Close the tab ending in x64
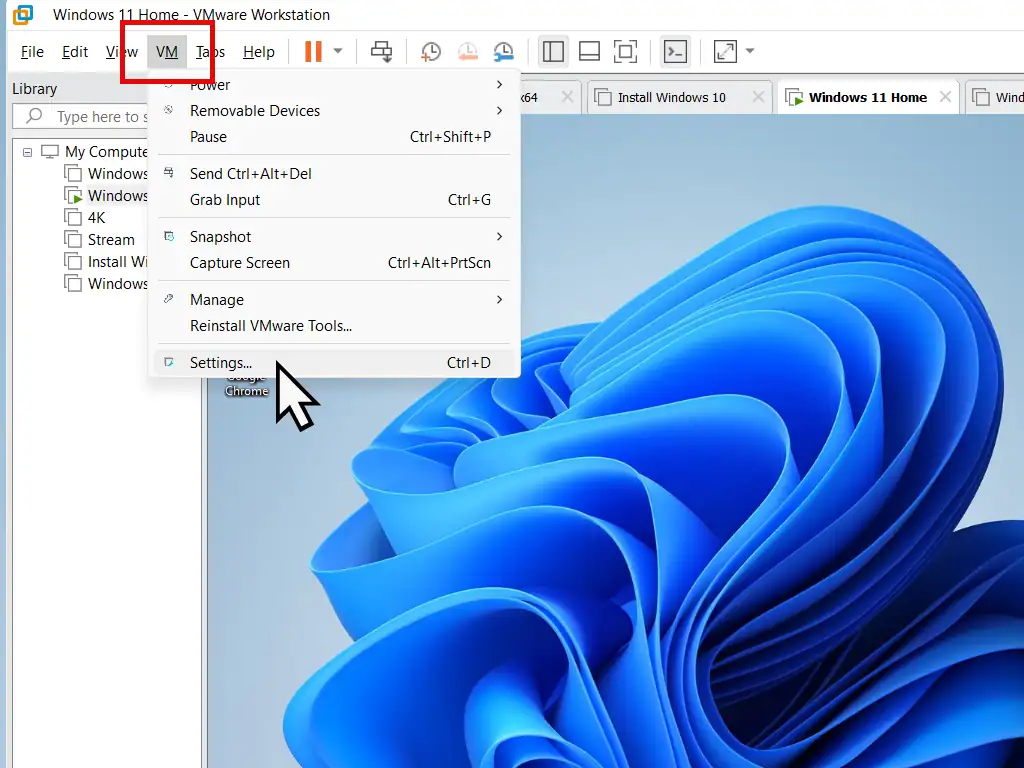Image resolution: width=1024 pixels, height=768 pixels. pyautogui.click(x=568, y=97)
